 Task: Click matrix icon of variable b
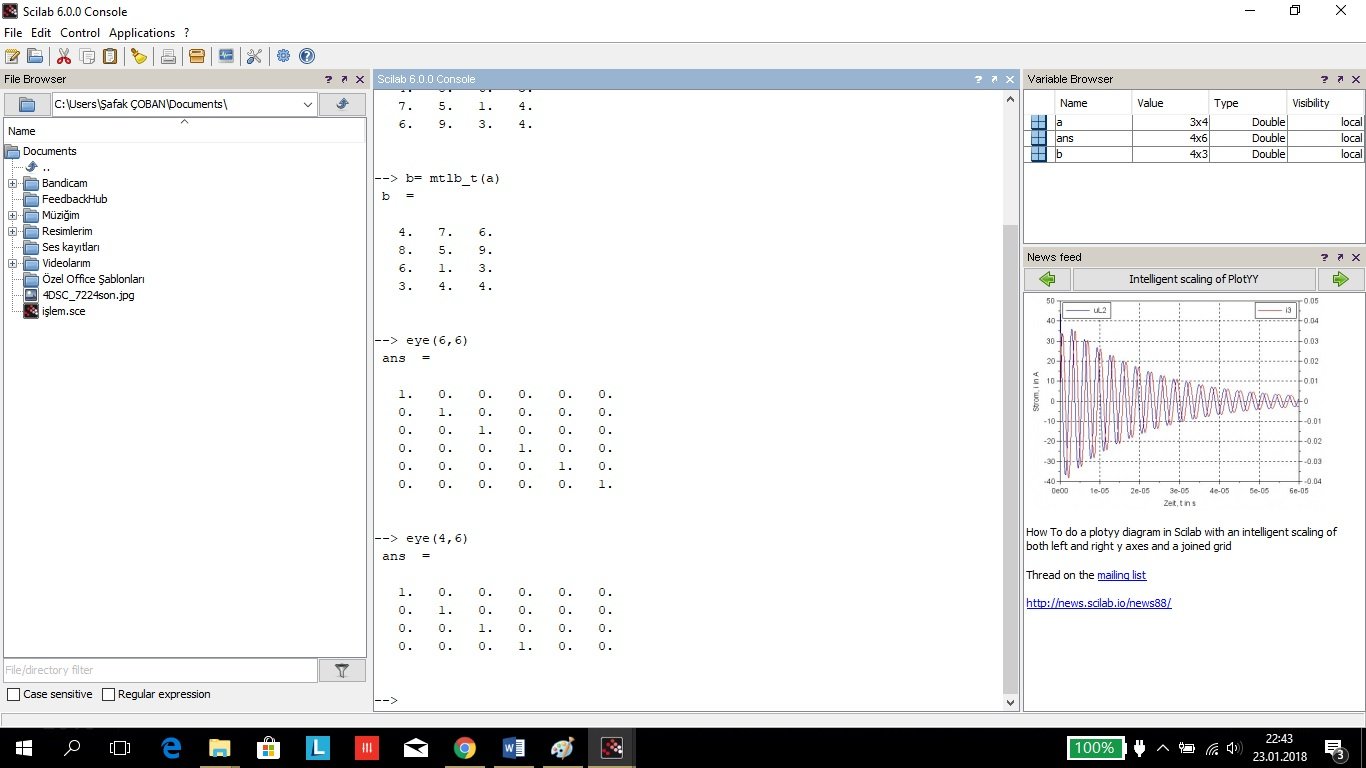click(1038, 154)
